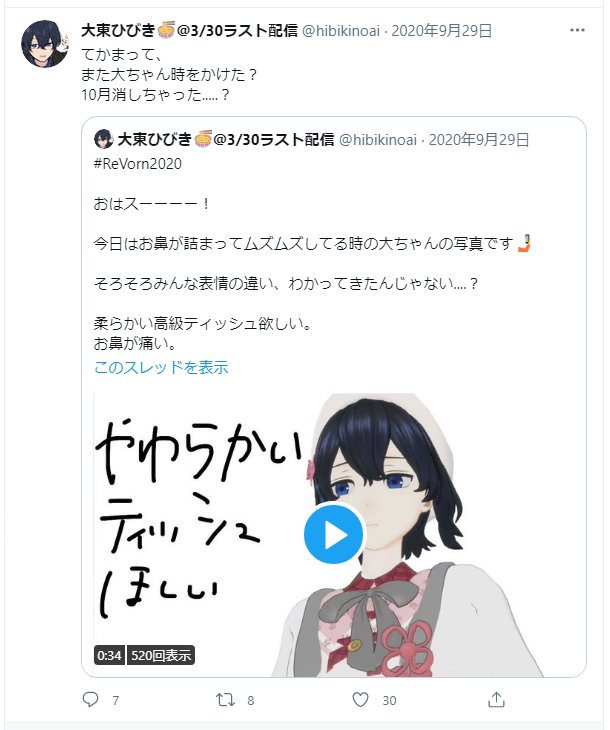Click small avatar in quoted tweet
610x730 pixels.
[x=103, y=139]
